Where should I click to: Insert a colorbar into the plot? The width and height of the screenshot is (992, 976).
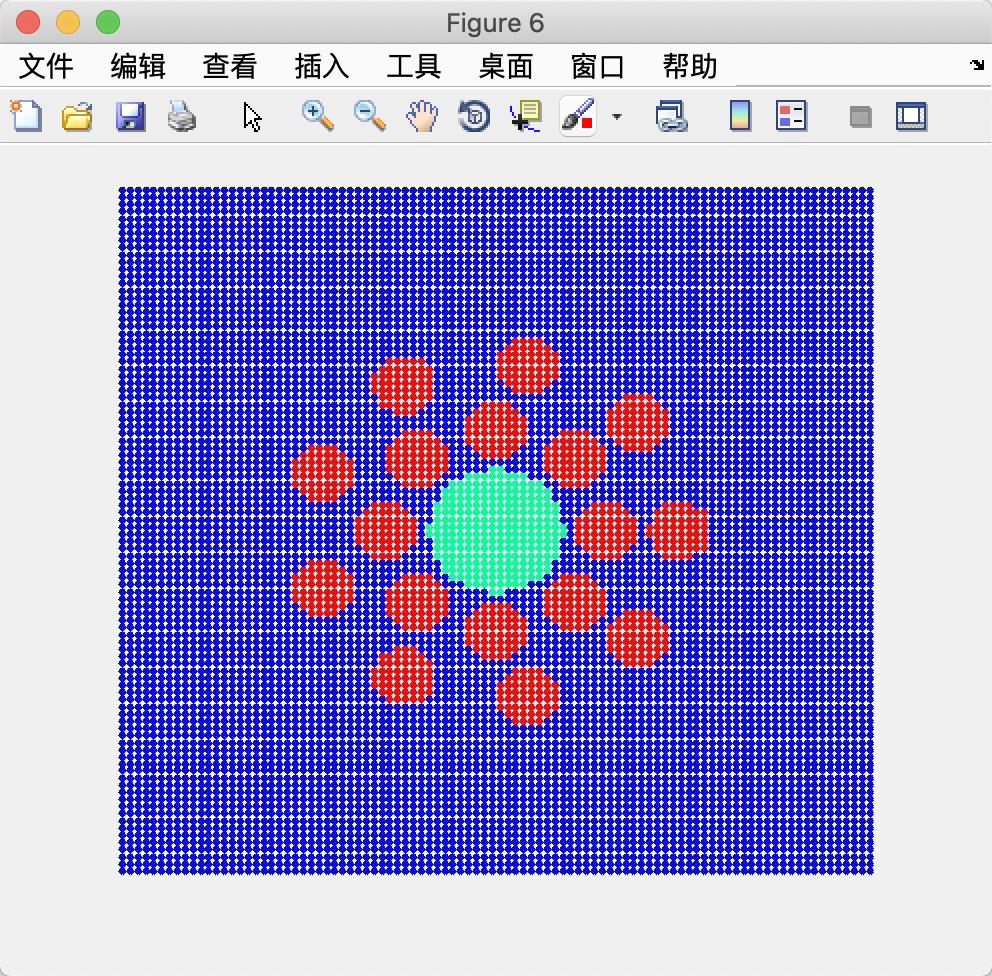(x=738, y=116)
